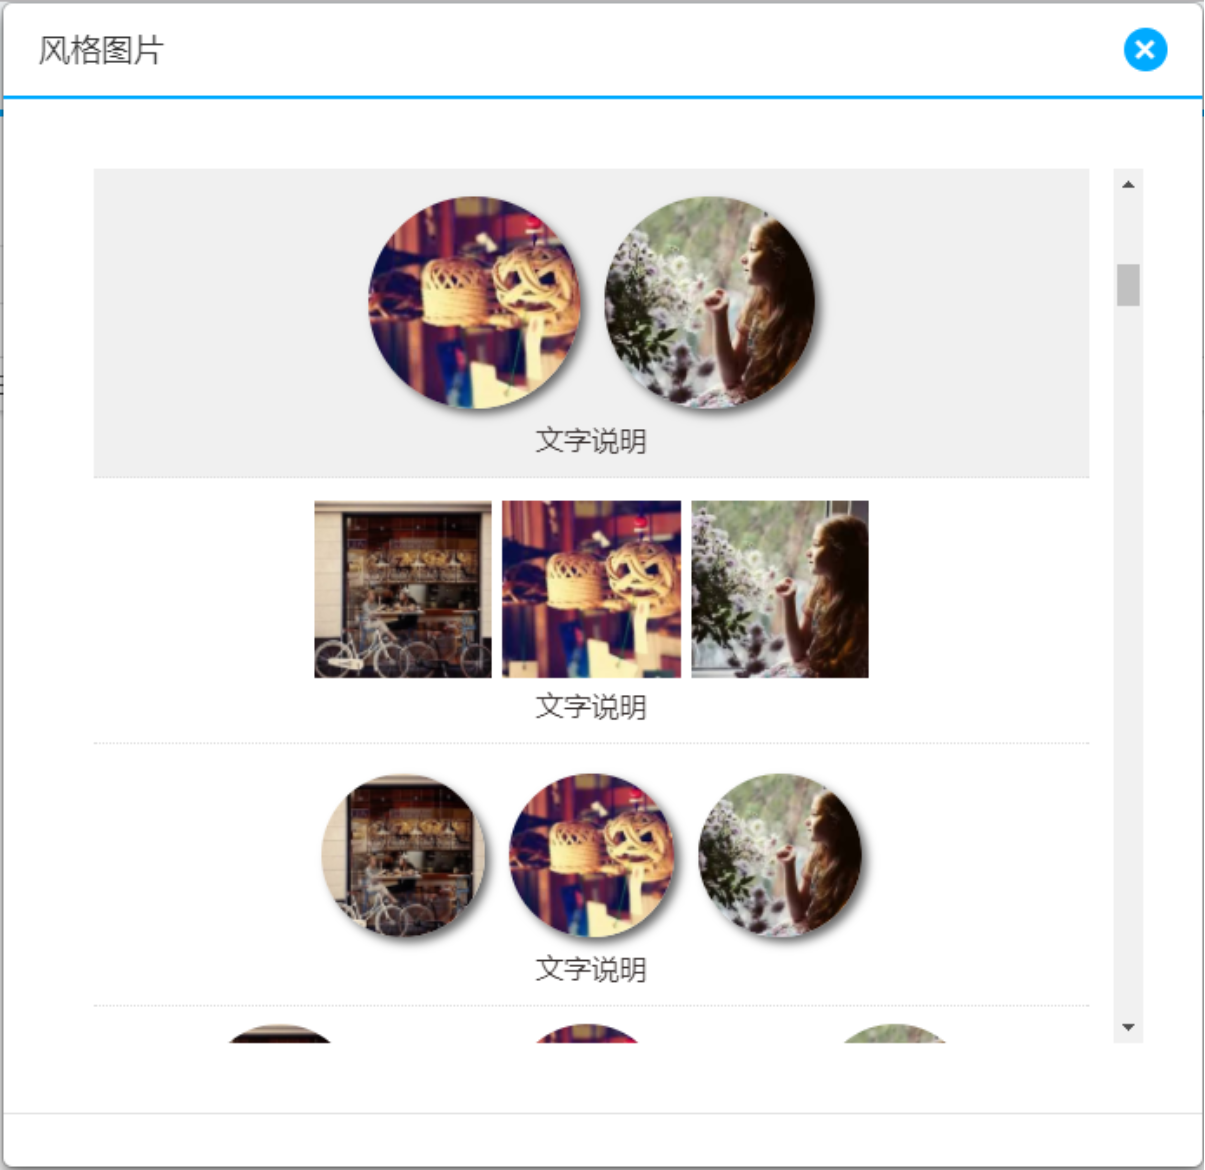Viewport: 1205px width, 1170px height.
Task: Select the girl circle in the three-circle style
Action: [x=780, y=855]
